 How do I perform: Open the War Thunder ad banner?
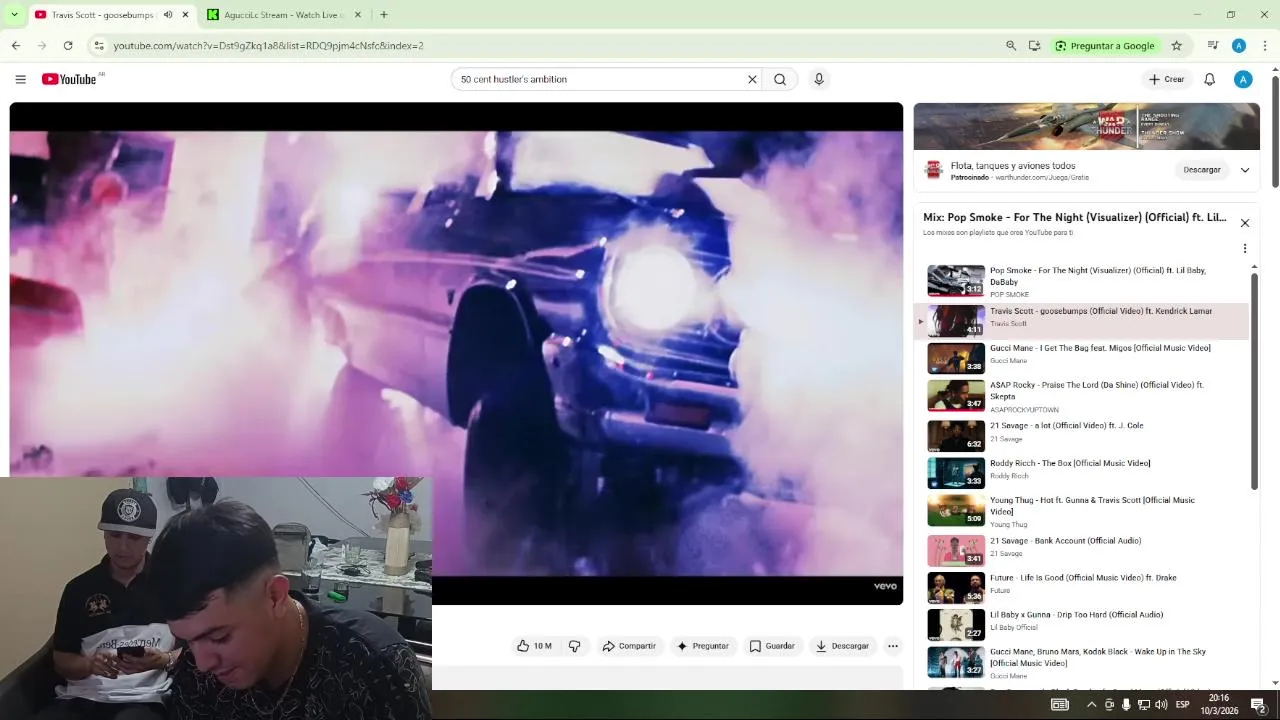pyautogui.click(x=1086, y=126)
